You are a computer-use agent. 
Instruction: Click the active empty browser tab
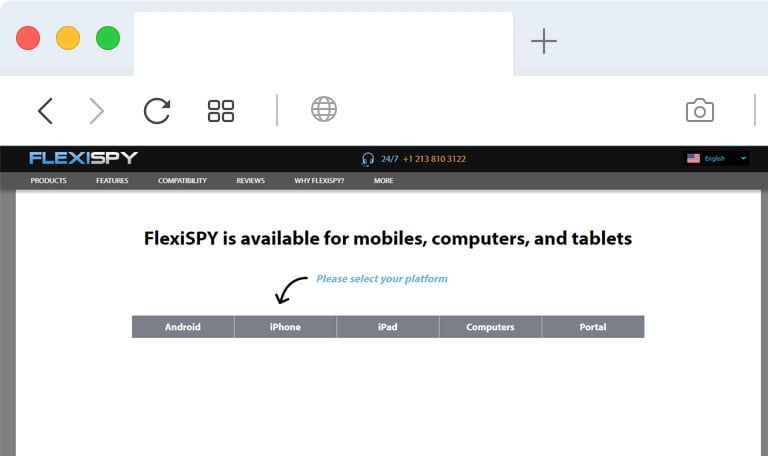(x=323, y=44)
